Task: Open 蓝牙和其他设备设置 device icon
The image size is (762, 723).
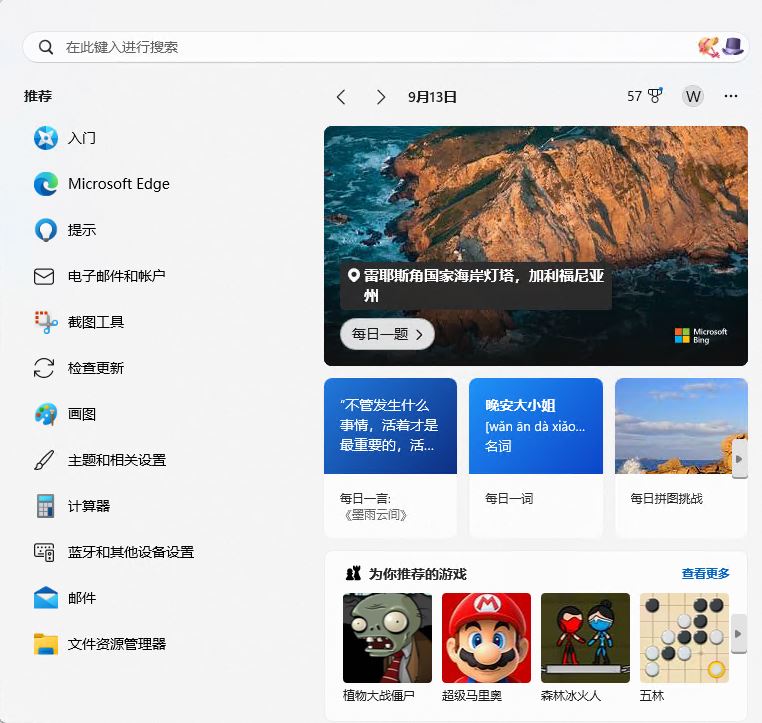Action: (44, 552)
